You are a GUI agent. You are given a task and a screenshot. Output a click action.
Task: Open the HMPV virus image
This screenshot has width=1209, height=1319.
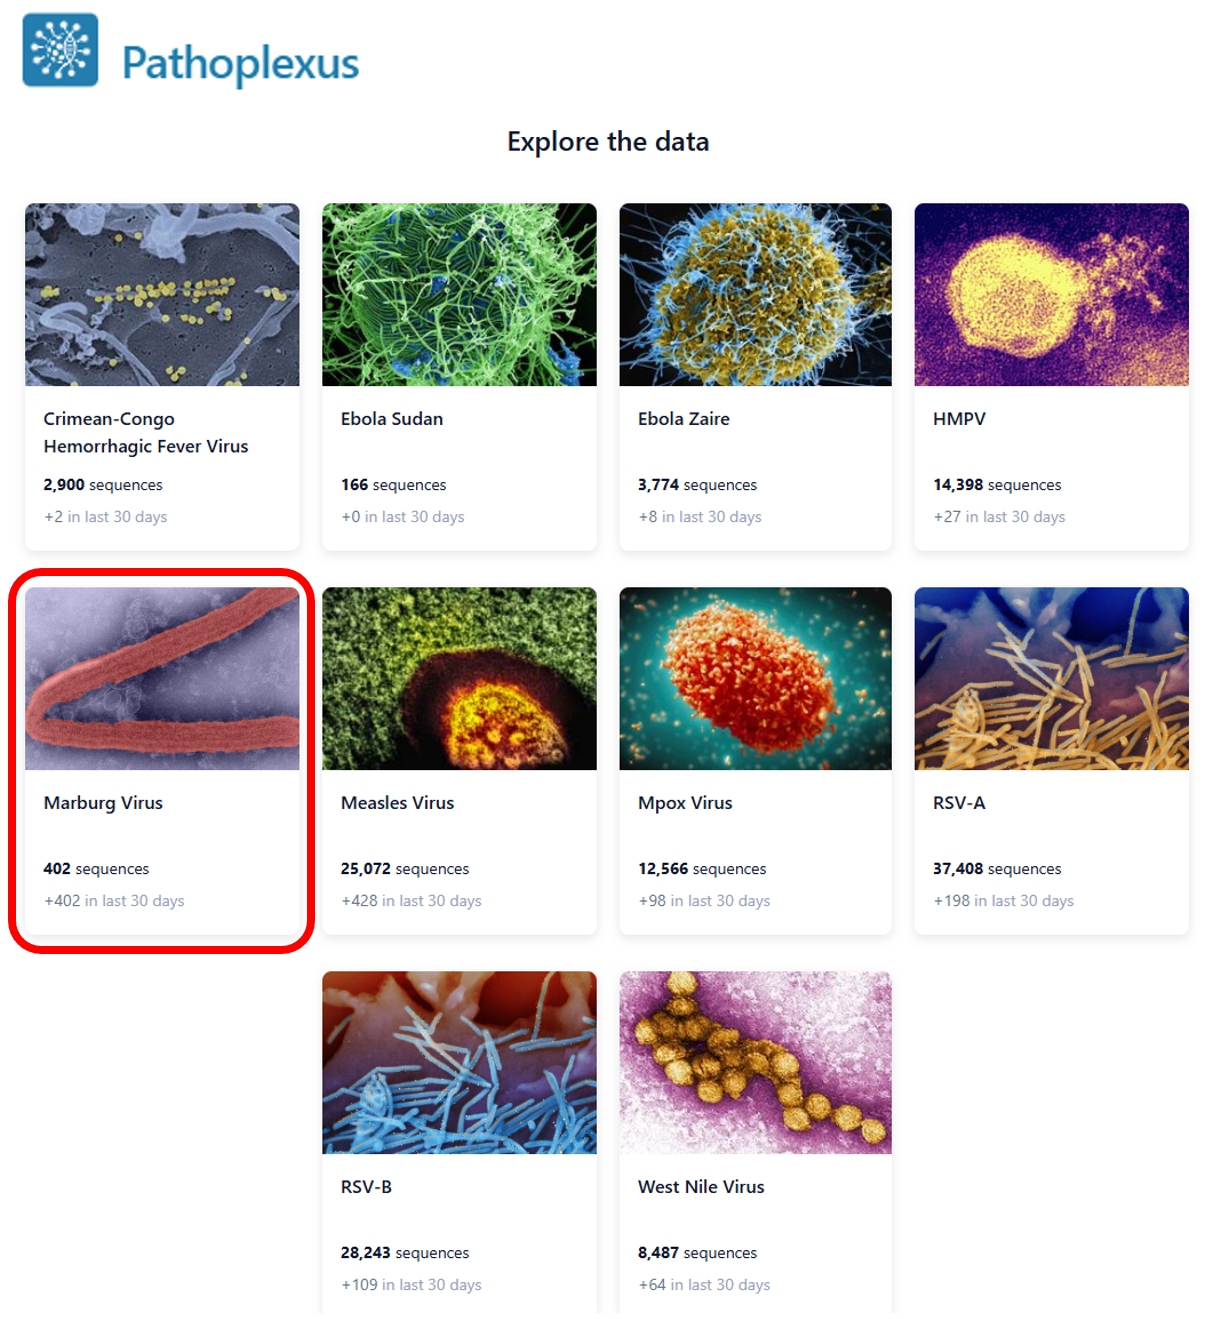click(x=1051, y=295)
